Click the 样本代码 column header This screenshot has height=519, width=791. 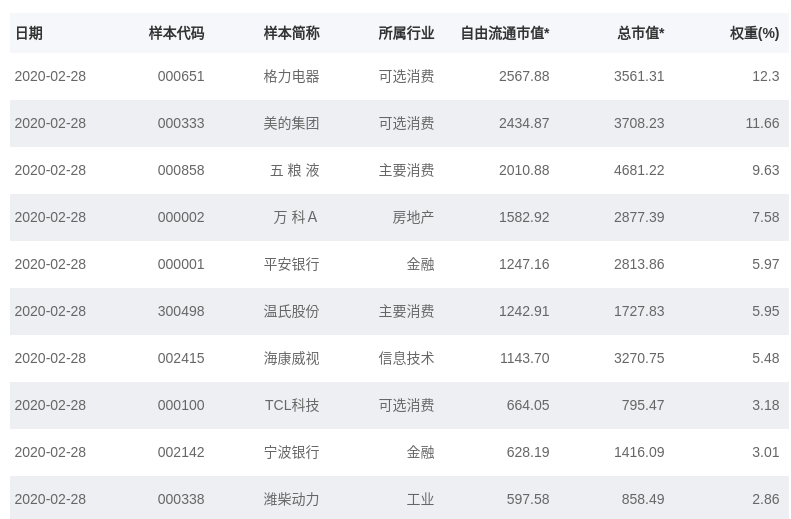pos(177,33)
